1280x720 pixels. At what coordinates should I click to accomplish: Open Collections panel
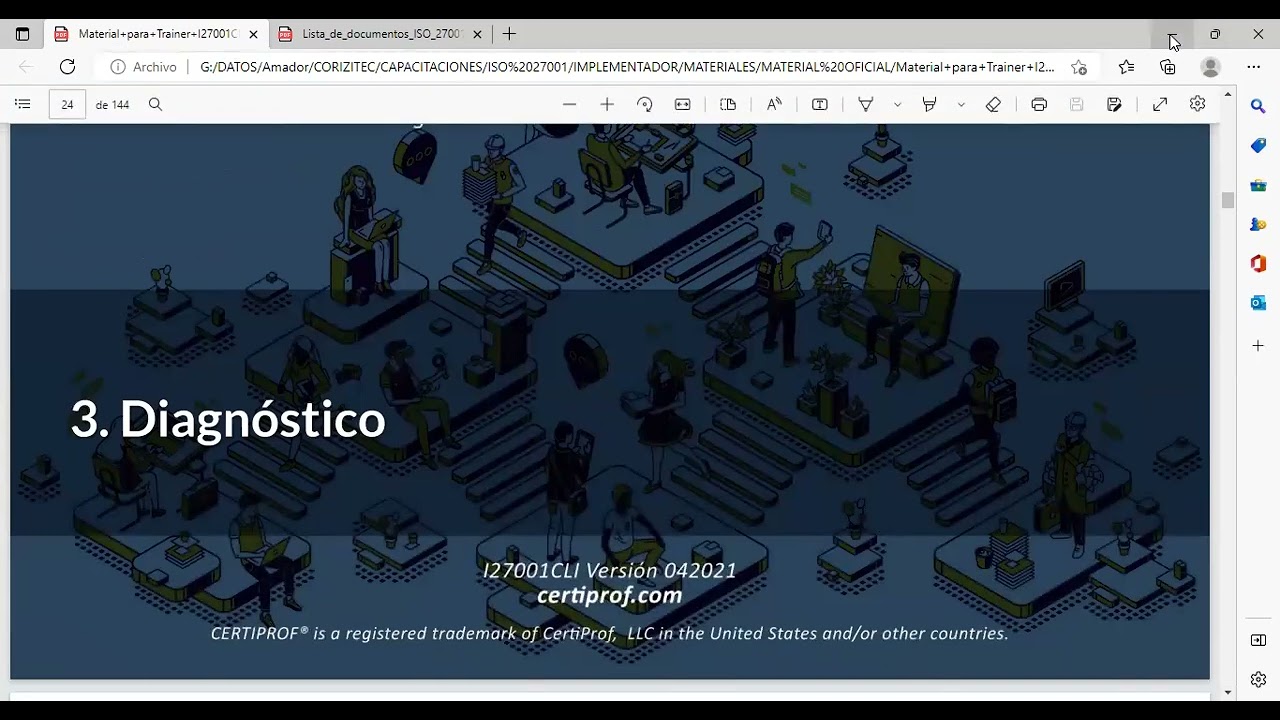coord(1168,67)
